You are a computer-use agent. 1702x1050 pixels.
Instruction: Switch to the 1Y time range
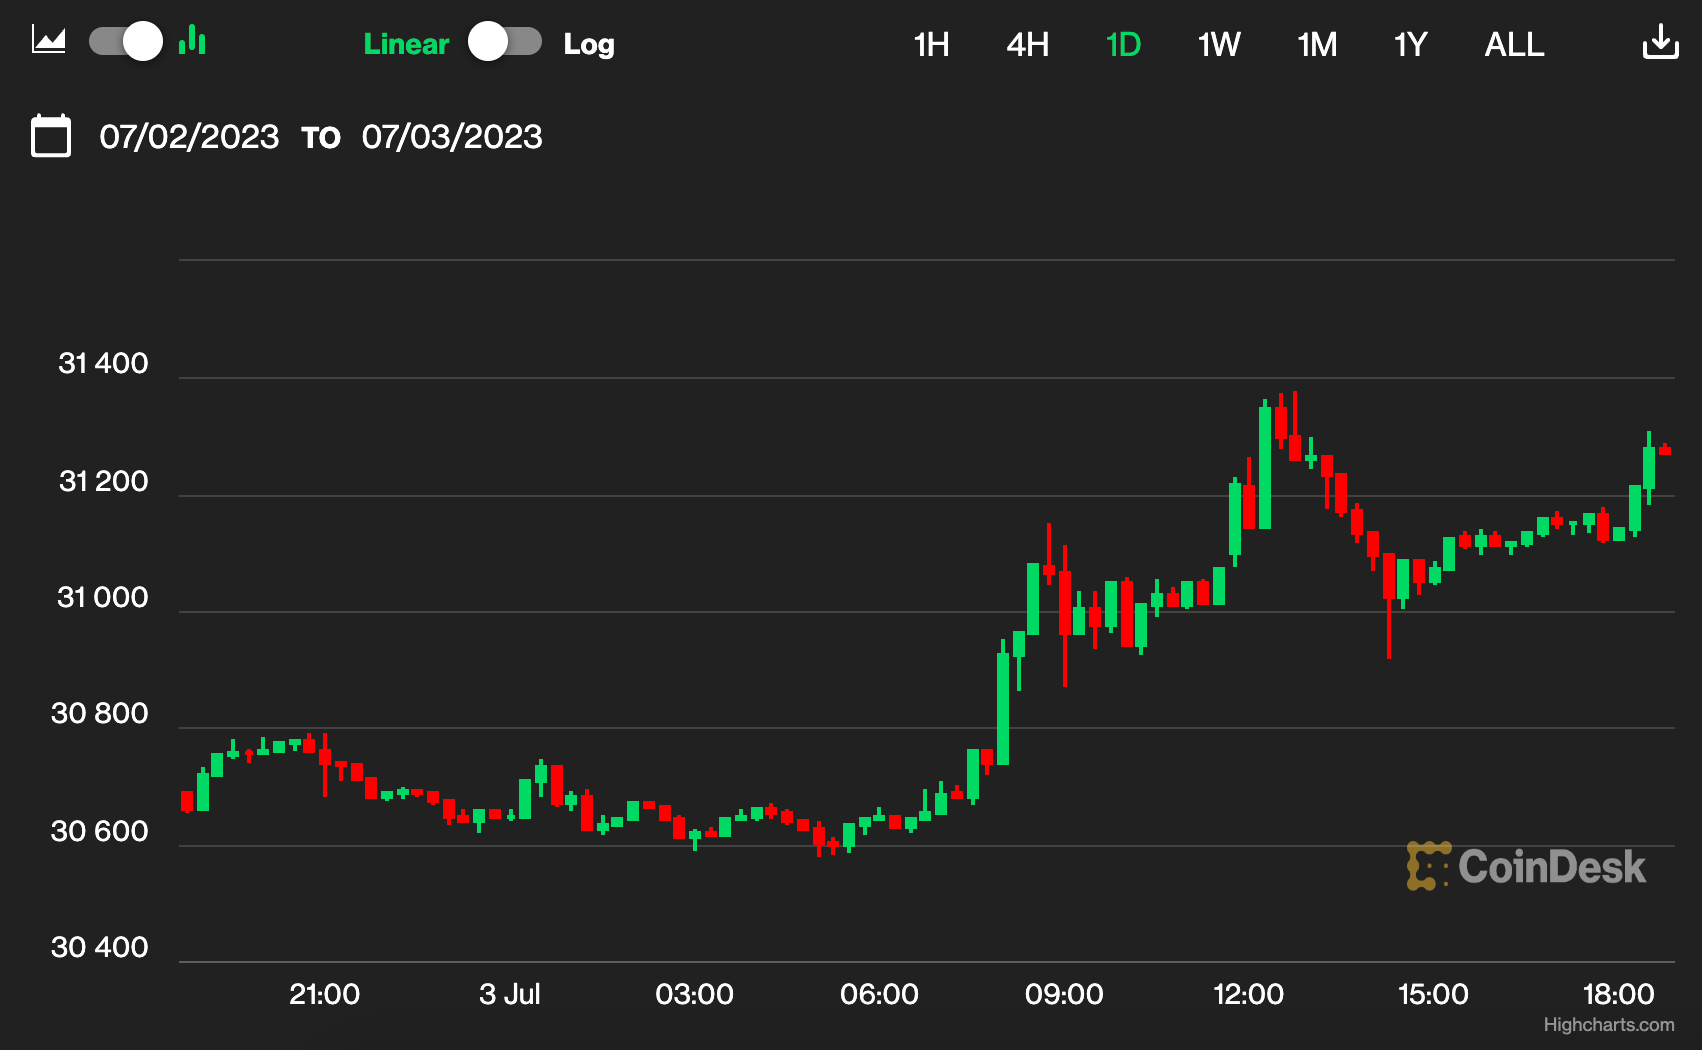pyautogui.click(x=1410, y=45)
